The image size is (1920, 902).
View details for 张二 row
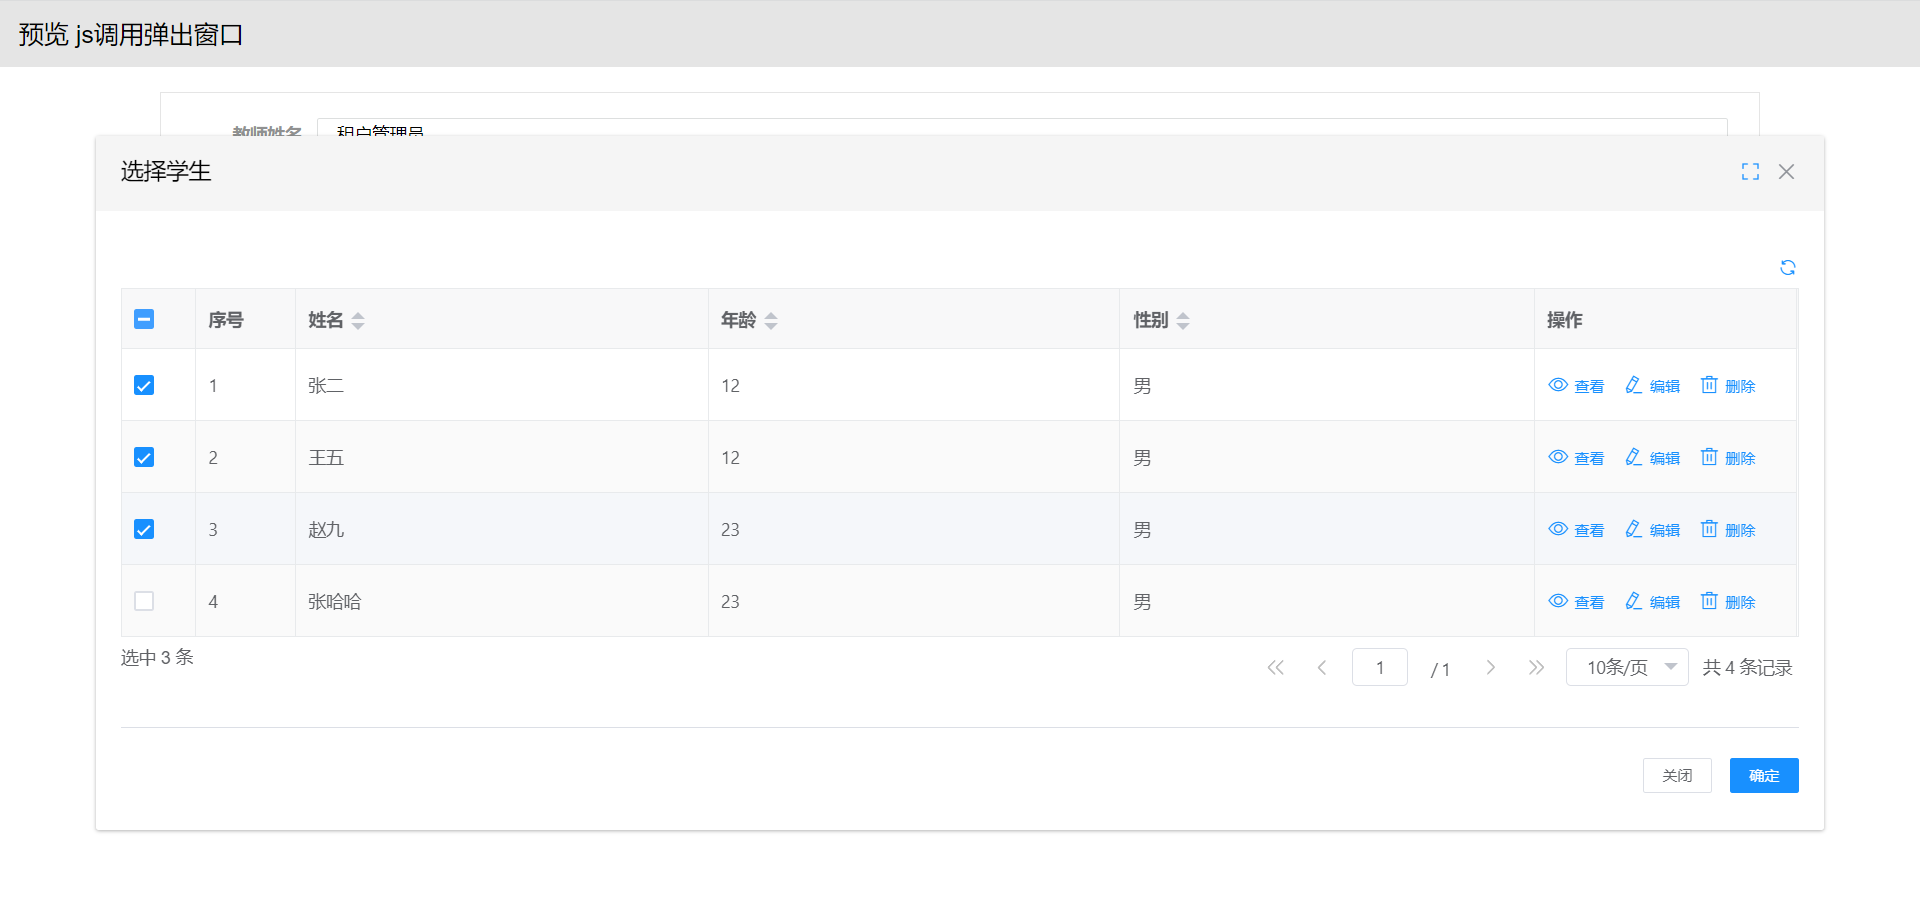tap(1576, 386)
